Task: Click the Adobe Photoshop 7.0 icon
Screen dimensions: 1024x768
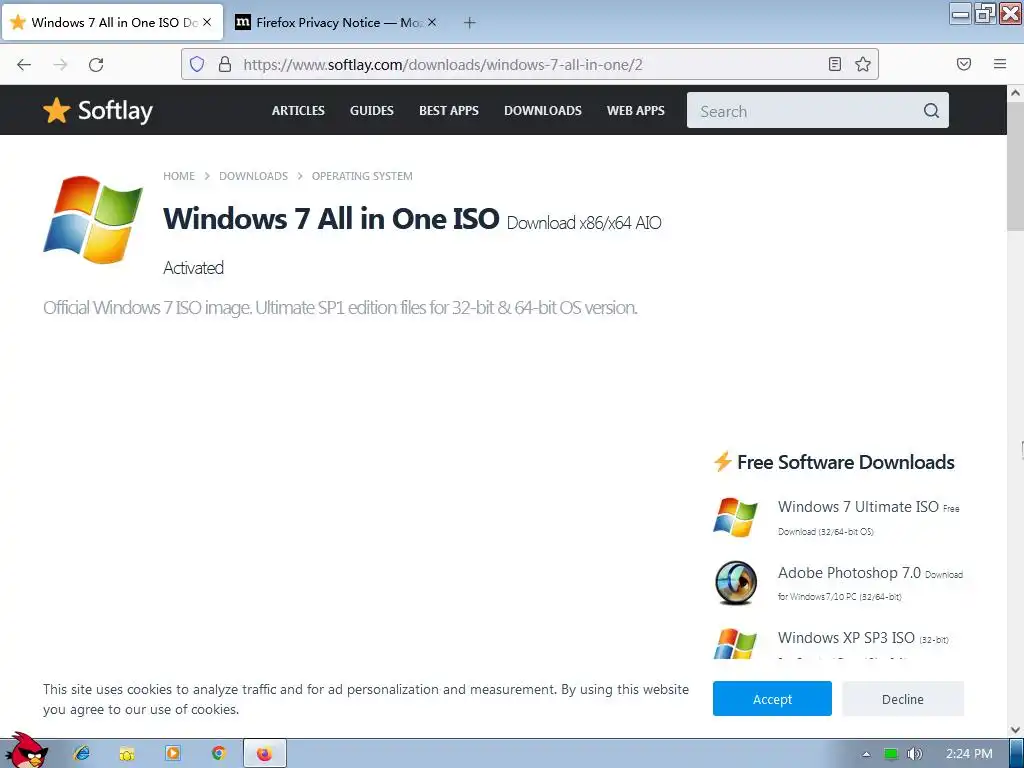Action: point(735,583)
